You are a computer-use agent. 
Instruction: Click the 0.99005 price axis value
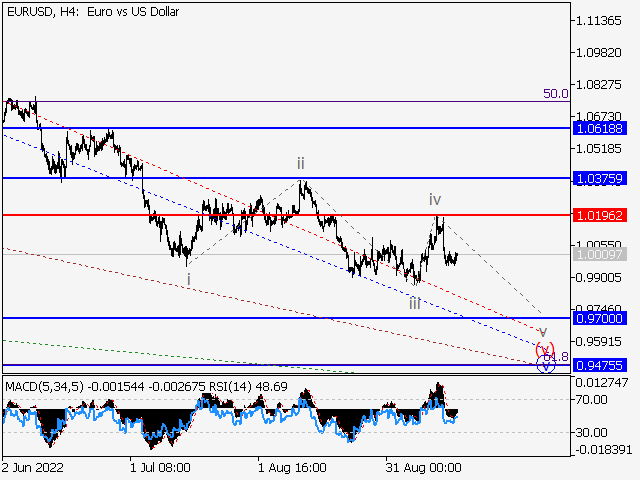pos(598,278)
